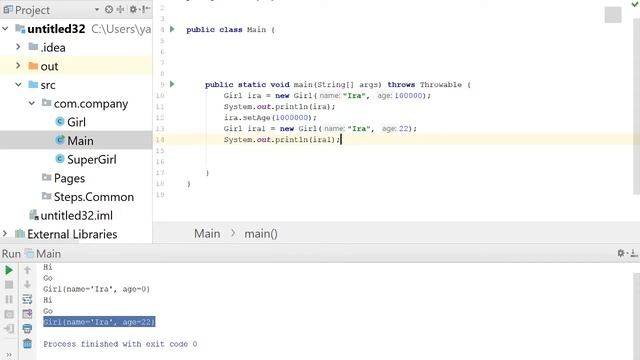This screenshot has width=640, height=360.
Task: Click the Pause output icon in Run panel
Action: tap(9, 300)
